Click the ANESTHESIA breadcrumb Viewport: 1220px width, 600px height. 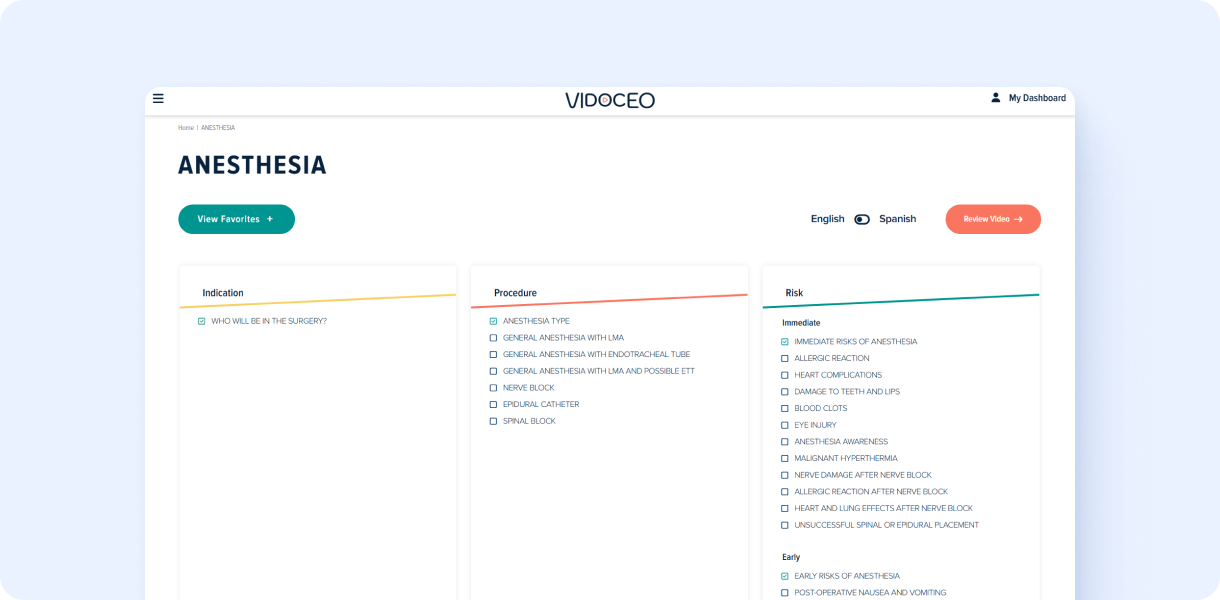click(218, 128)
